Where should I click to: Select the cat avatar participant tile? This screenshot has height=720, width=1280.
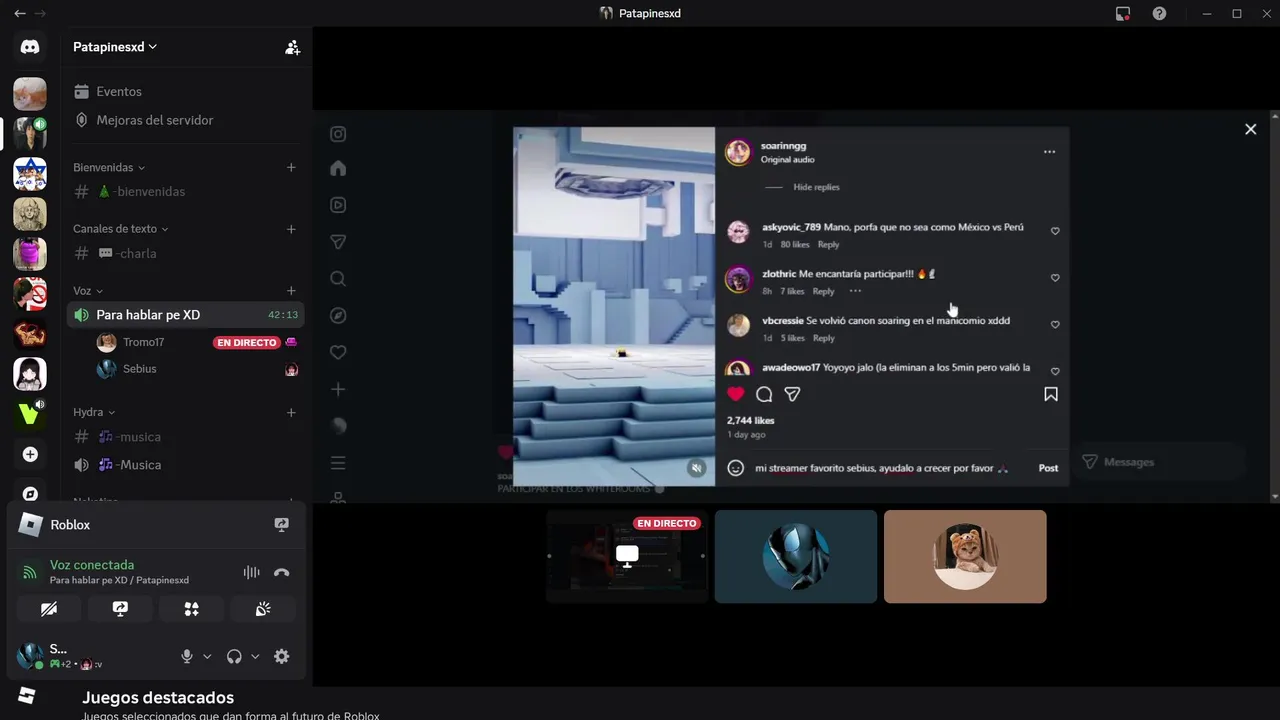[x=965, y=557]
